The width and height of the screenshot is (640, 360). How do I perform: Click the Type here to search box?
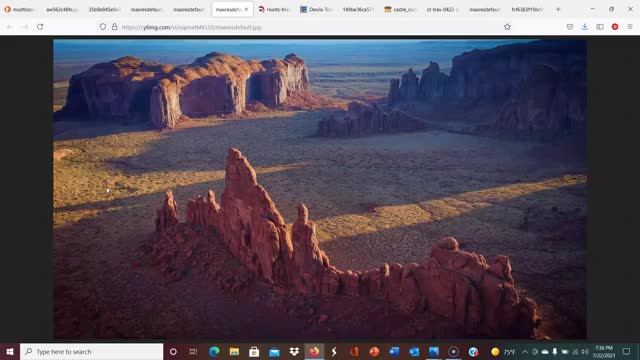point(91,351)
